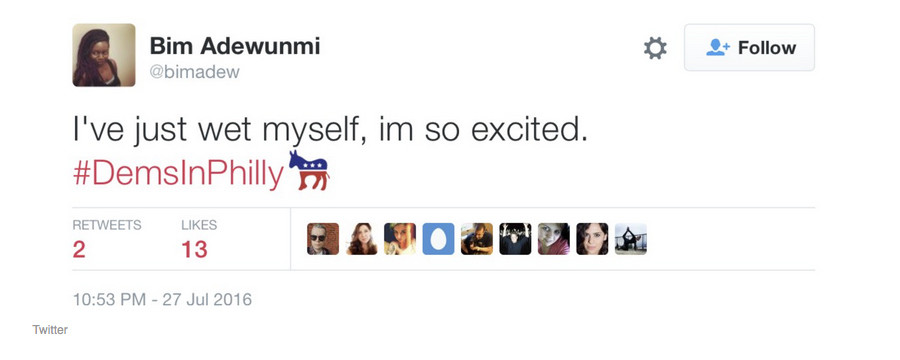Image resolution: width=900 pixels, height=360 pixels.
Task: Open the Bim Adewunmi display name
Action: pyautogui.click(x=235, y=46)
